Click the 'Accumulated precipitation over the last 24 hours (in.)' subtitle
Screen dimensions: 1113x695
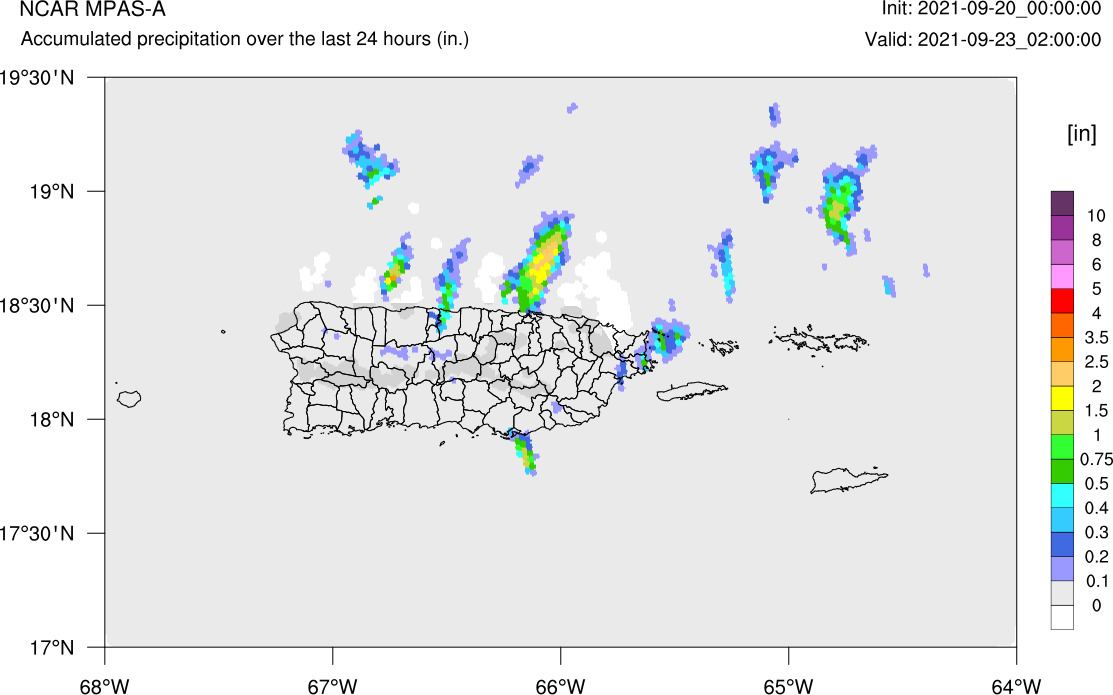pos(245,39)
